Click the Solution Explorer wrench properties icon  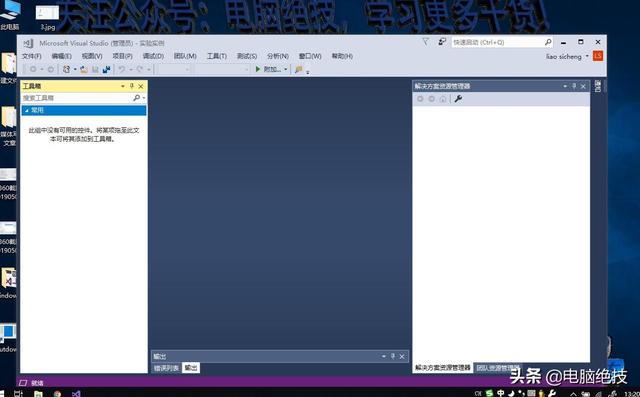click(x=458, y=99)
